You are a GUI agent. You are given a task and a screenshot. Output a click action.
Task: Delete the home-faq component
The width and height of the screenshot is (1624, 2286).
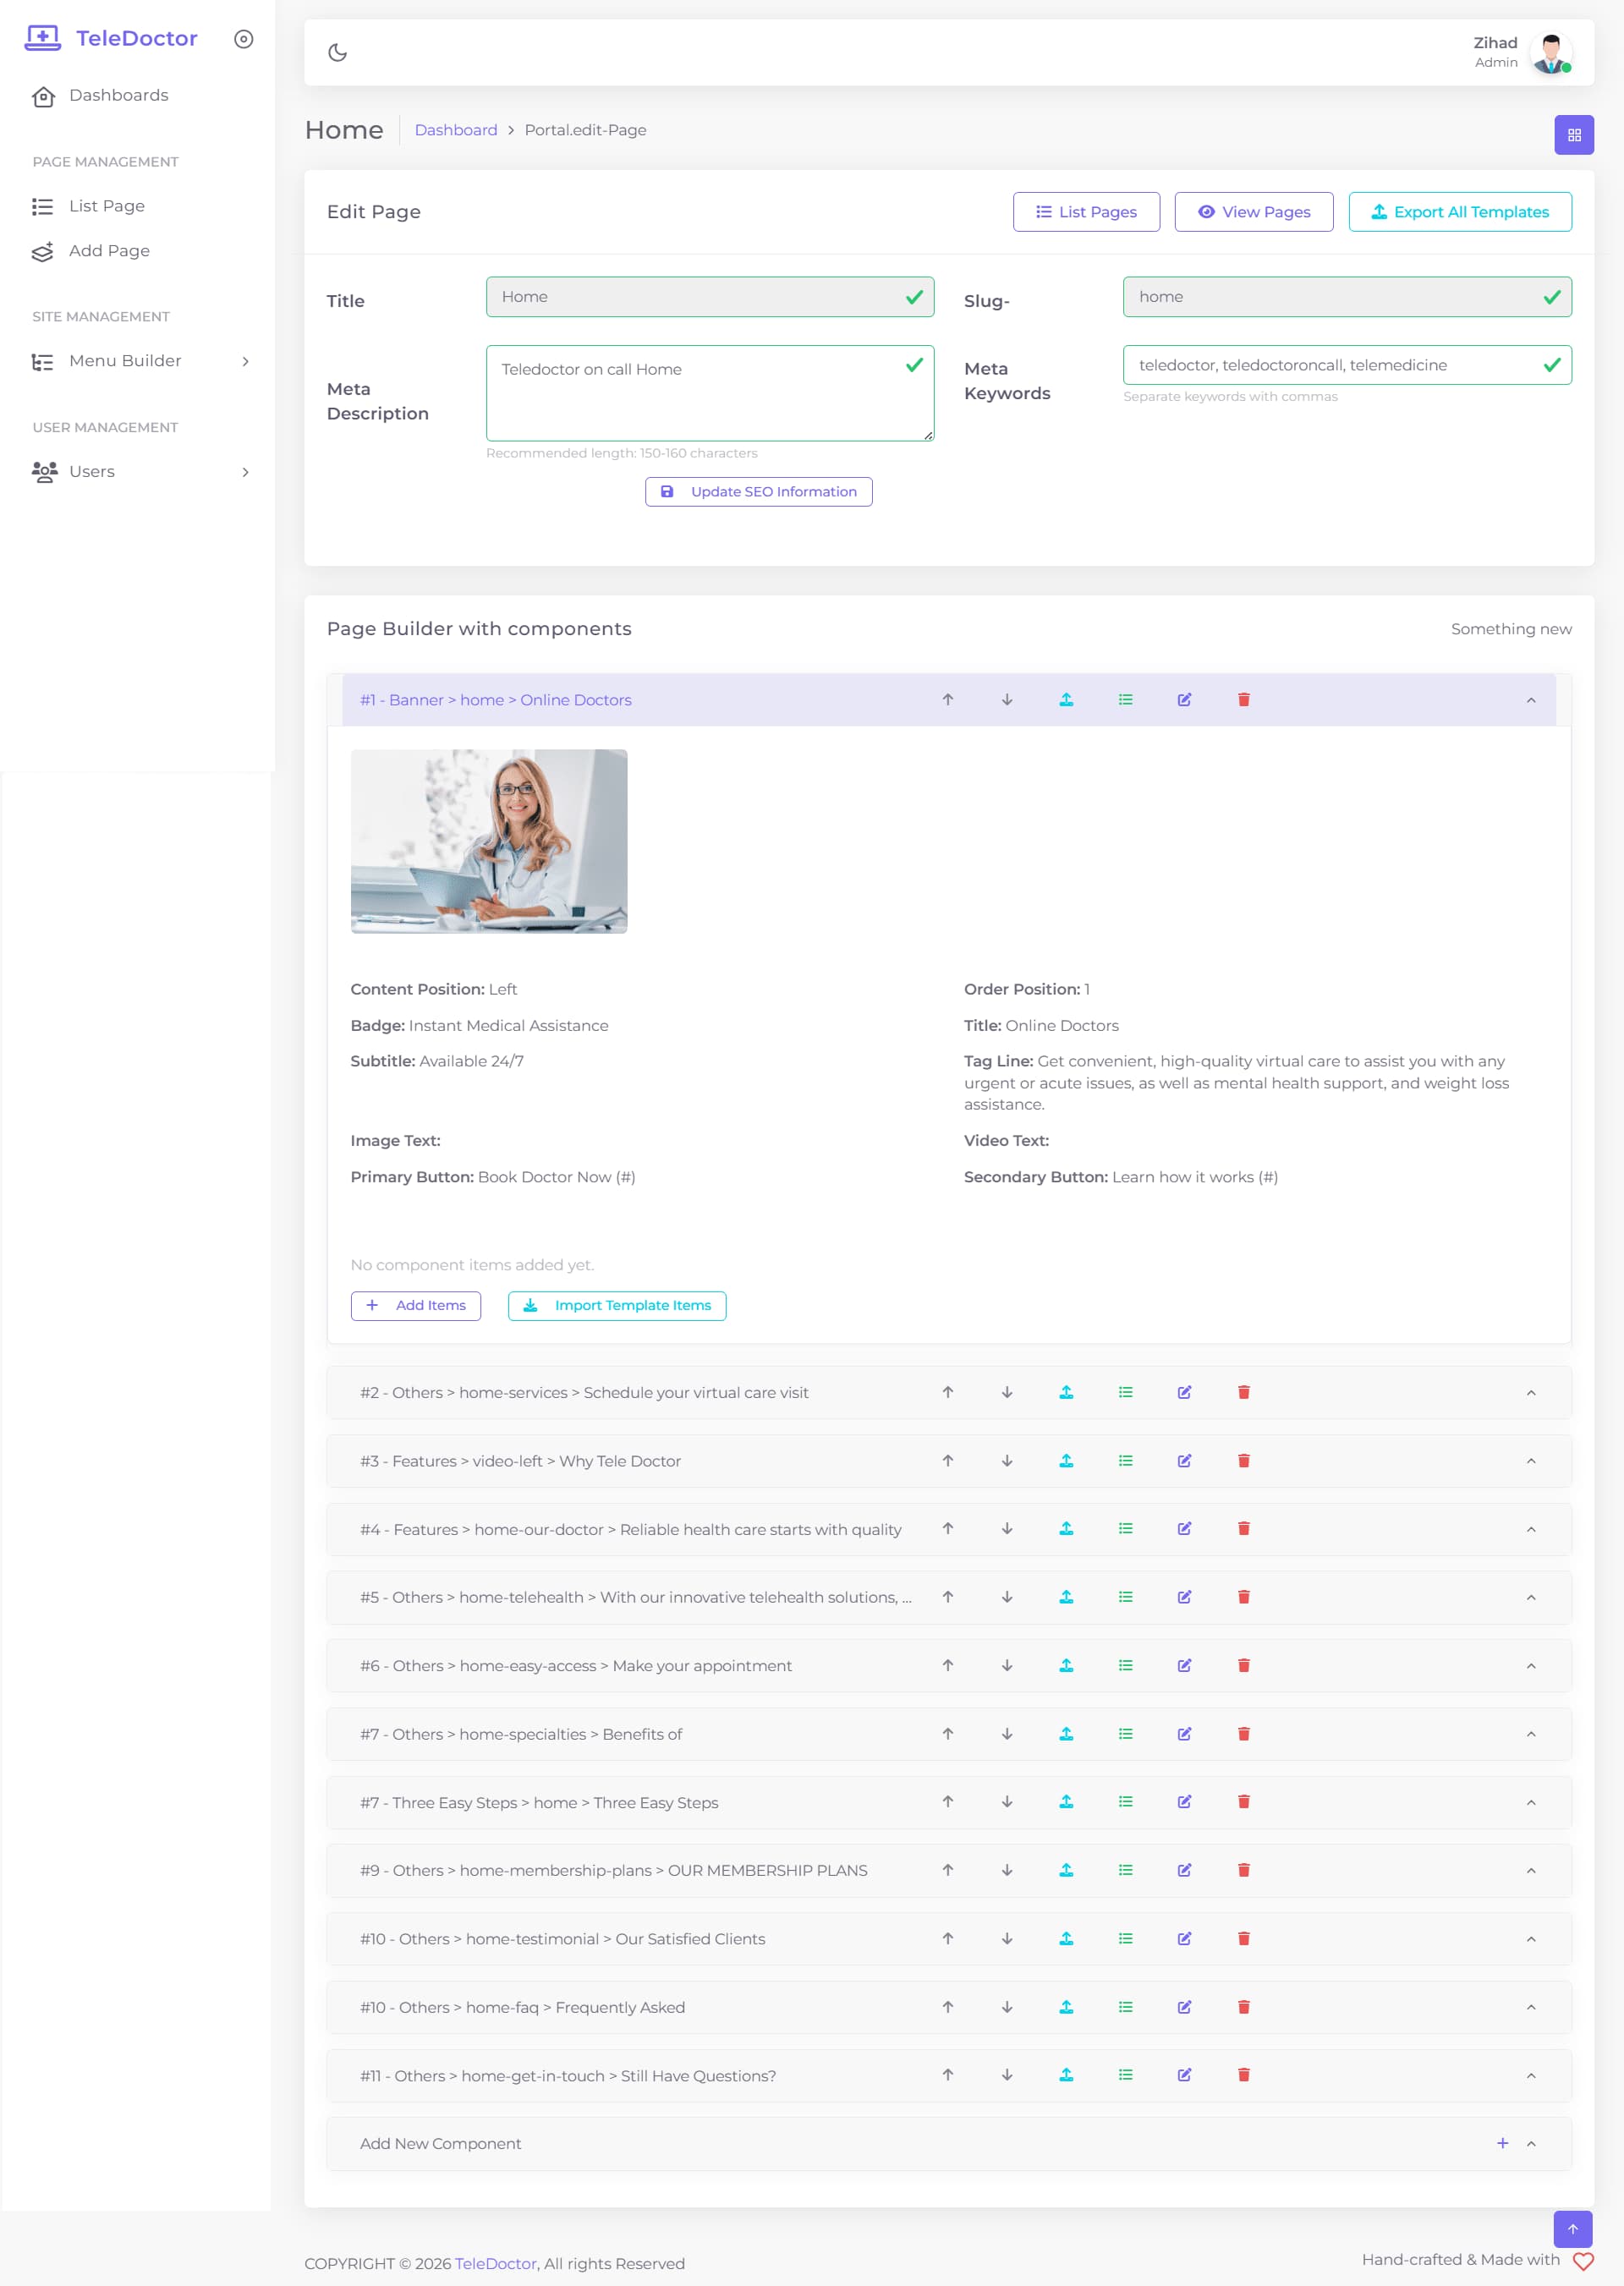[x=1243, y=2007]
